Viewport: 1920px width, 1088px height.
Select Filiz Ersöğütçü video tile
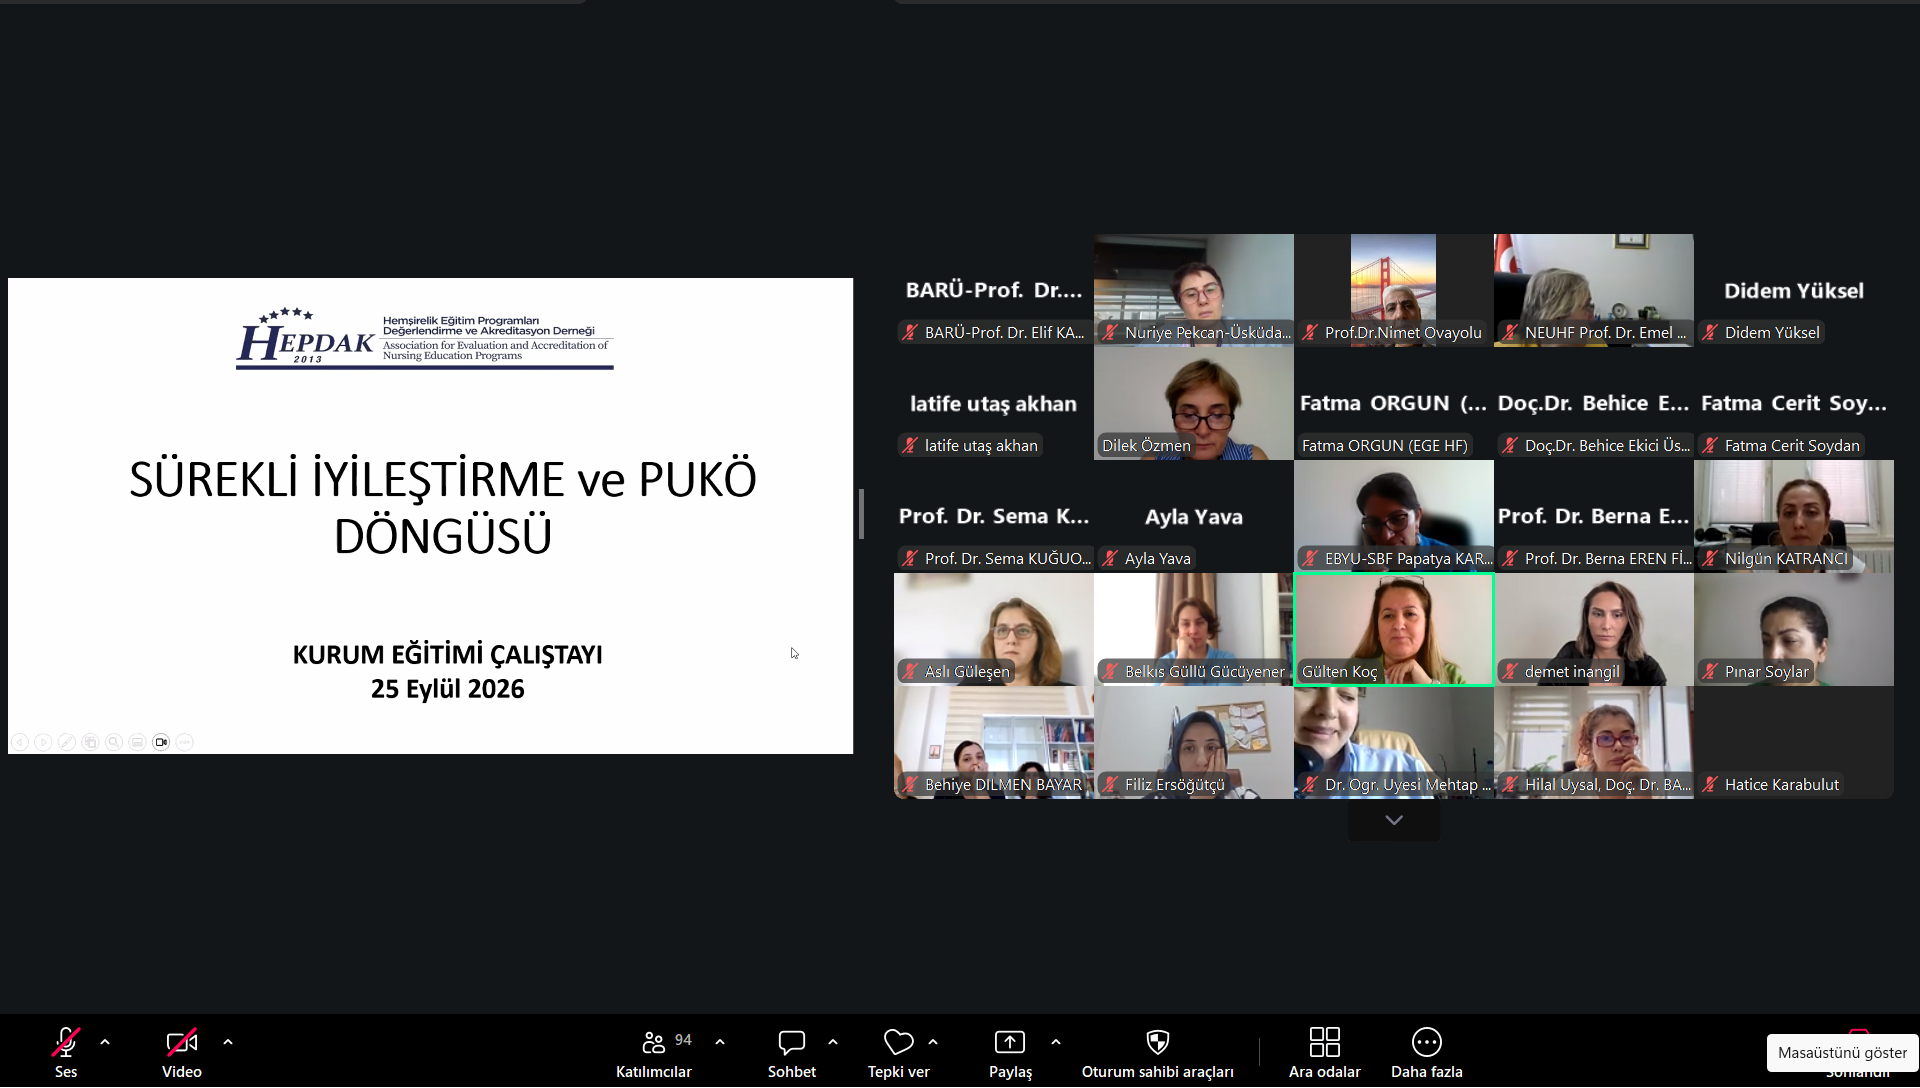pyautogui.click(x=1194, y=742)
